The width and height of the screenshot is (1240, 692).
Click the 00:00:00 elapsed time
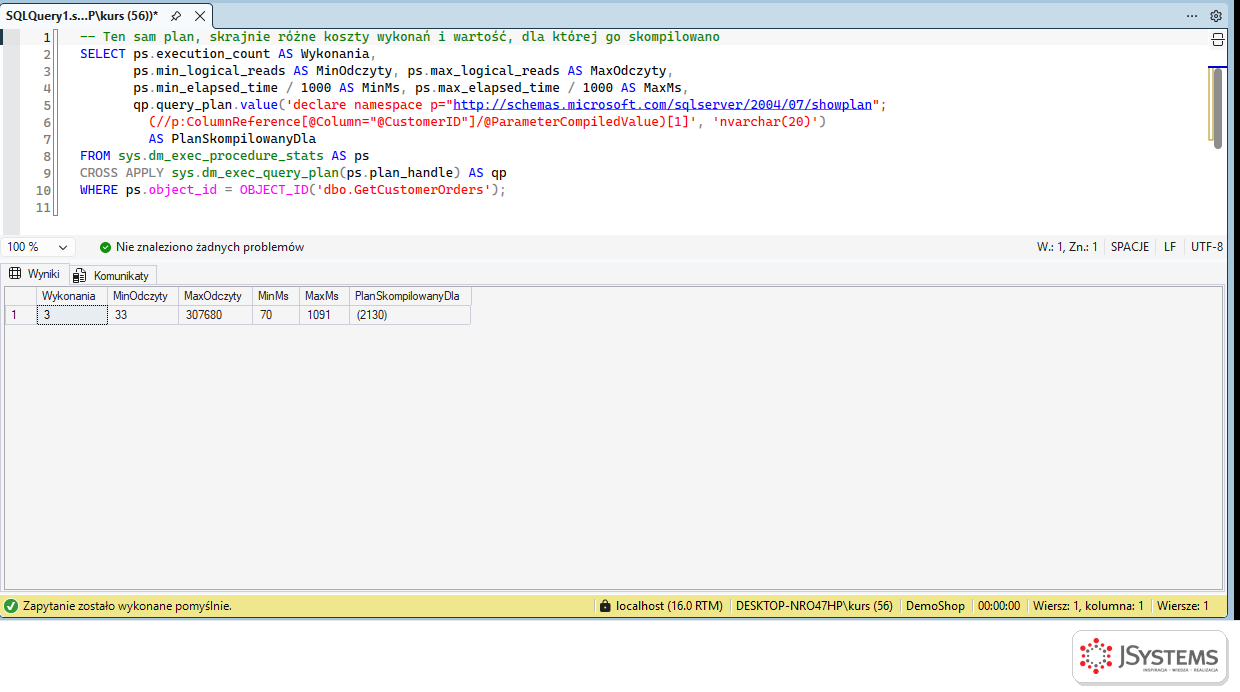click(999, 606)
